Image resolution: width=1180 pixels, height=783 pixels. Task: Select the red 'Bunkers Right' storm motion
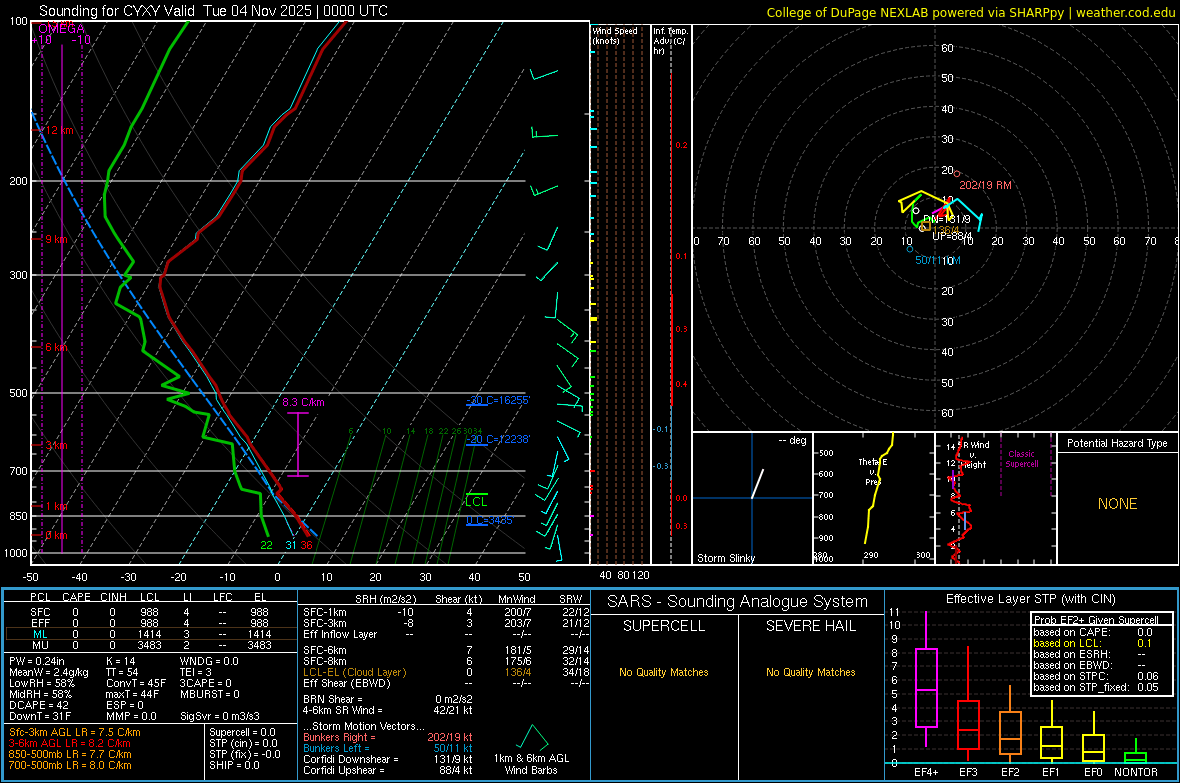click(x=388, y=737)
